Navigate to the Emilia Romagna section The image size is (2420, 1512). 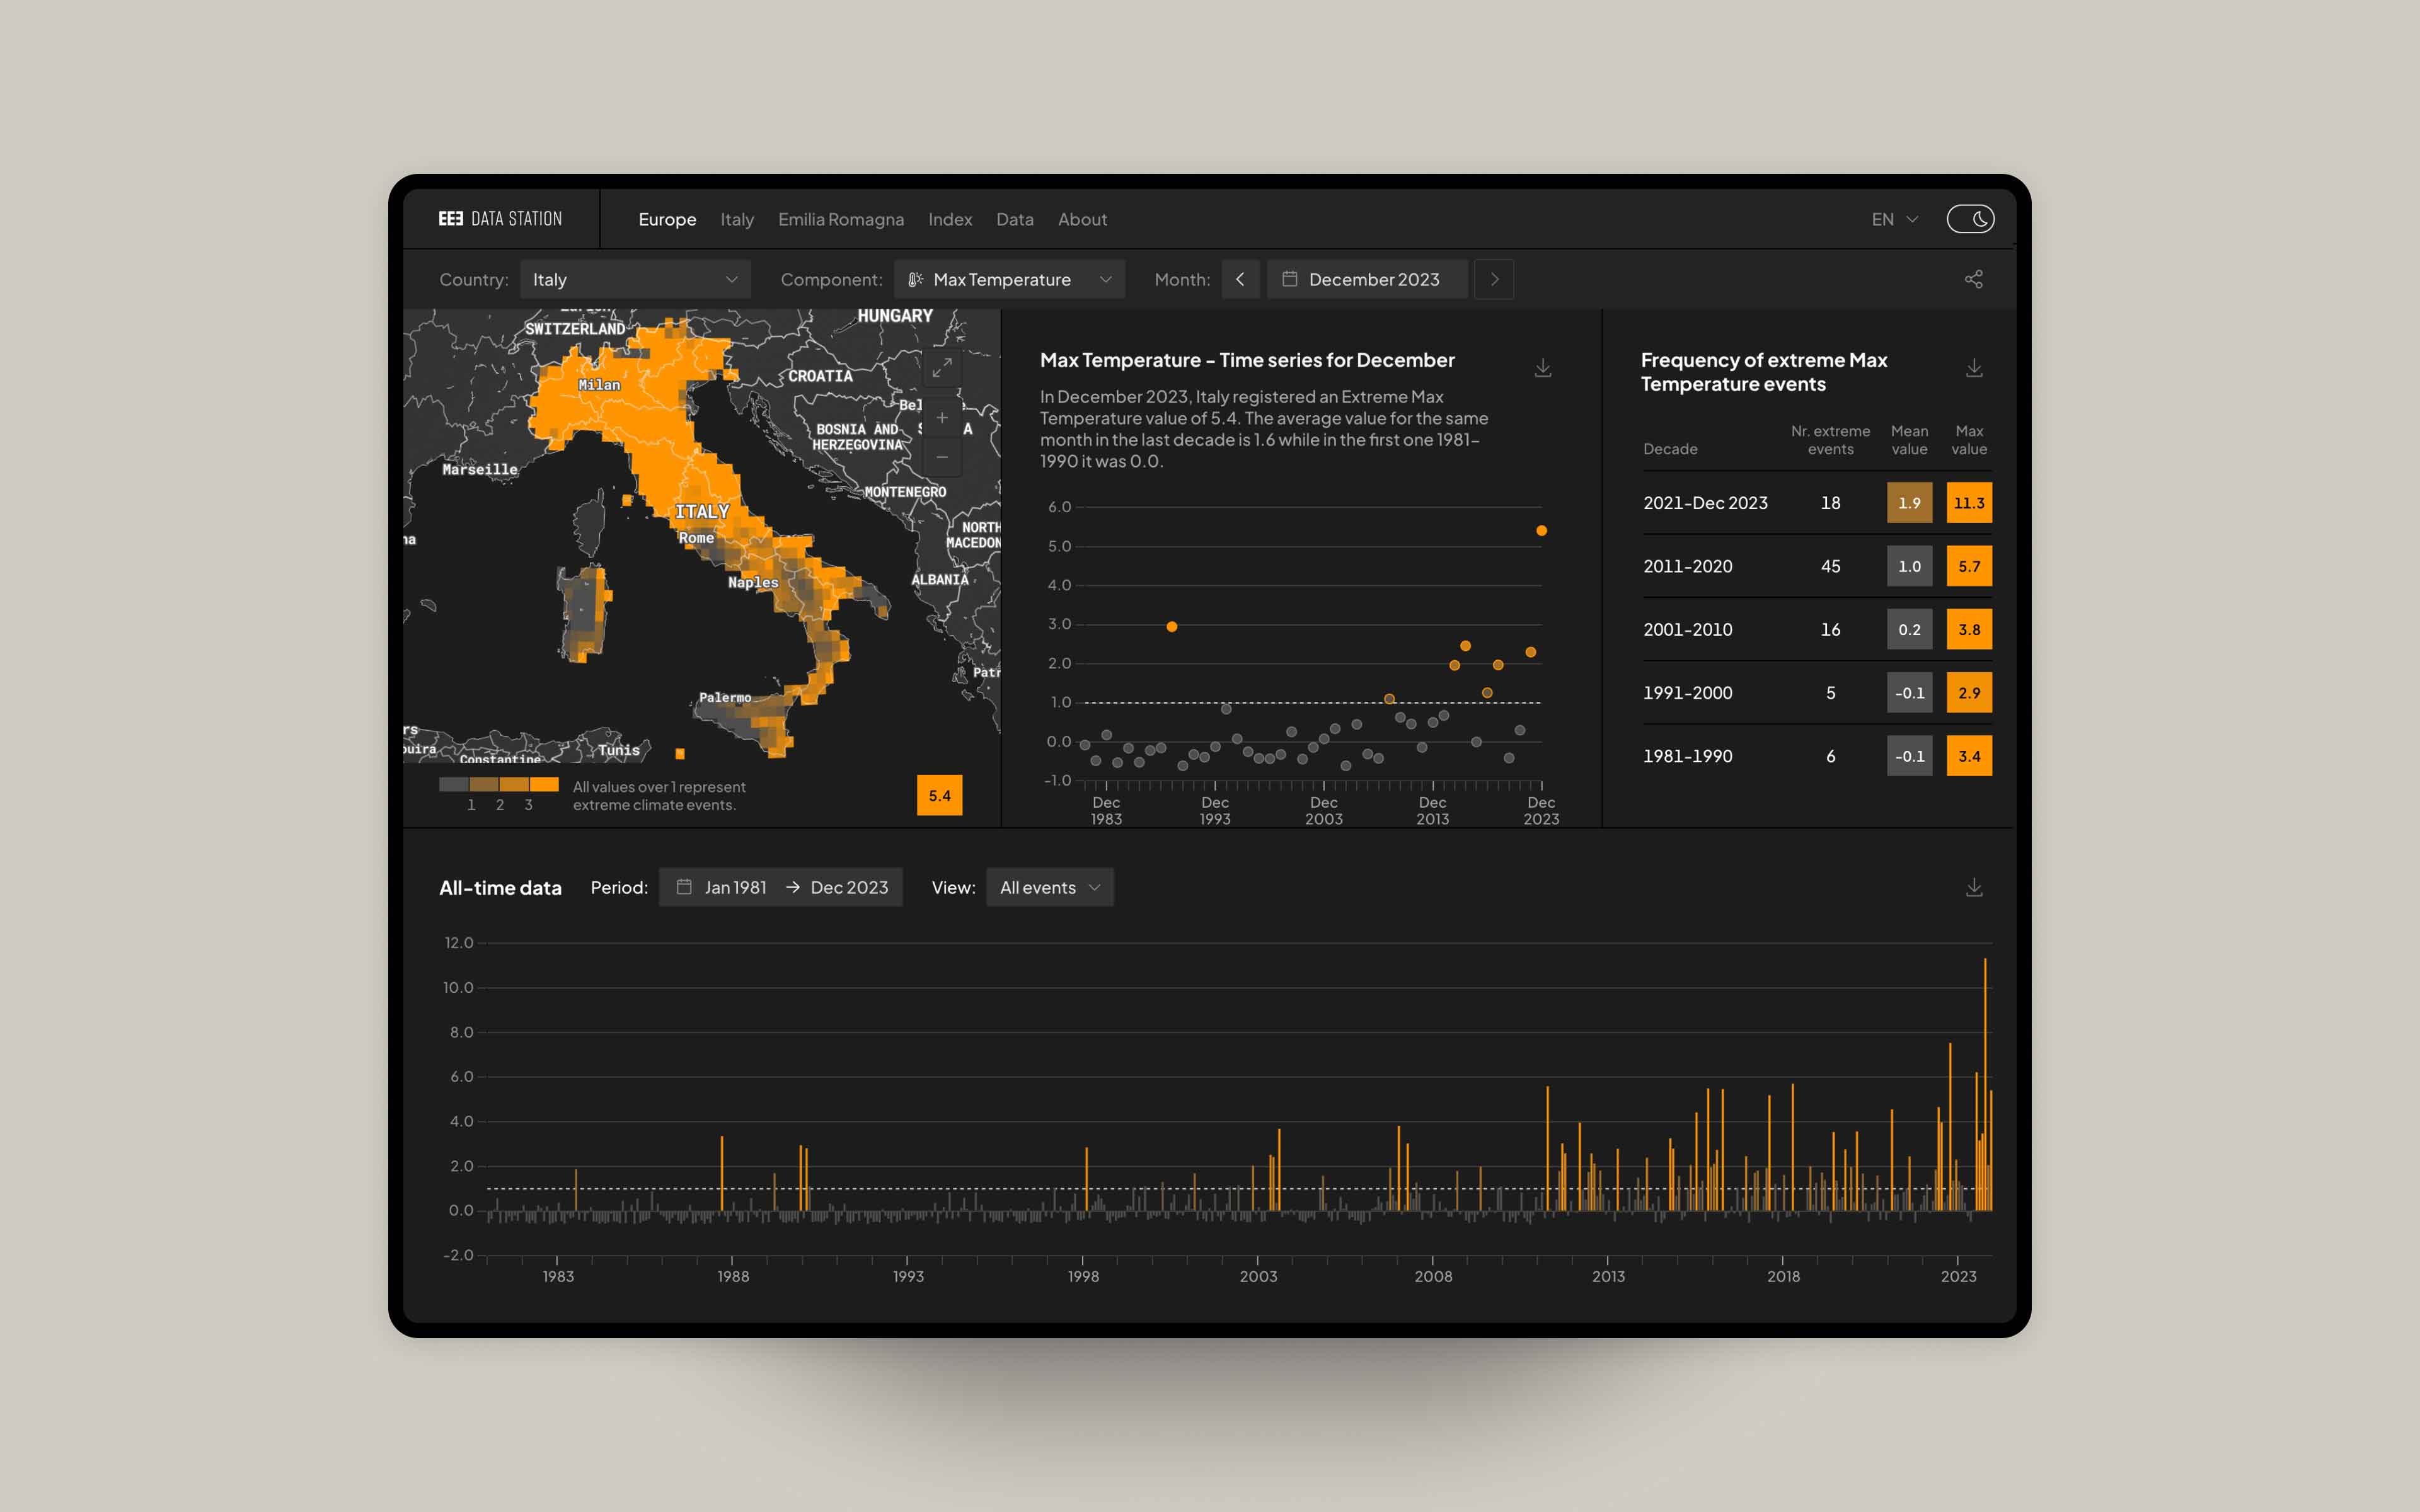click(841, 219)
